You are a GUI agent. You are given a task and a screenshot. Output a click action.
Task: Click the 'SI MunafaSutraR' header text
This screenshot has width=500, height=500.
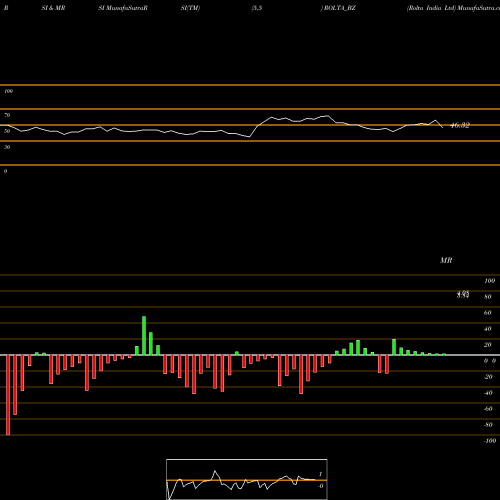pos(123,8)
